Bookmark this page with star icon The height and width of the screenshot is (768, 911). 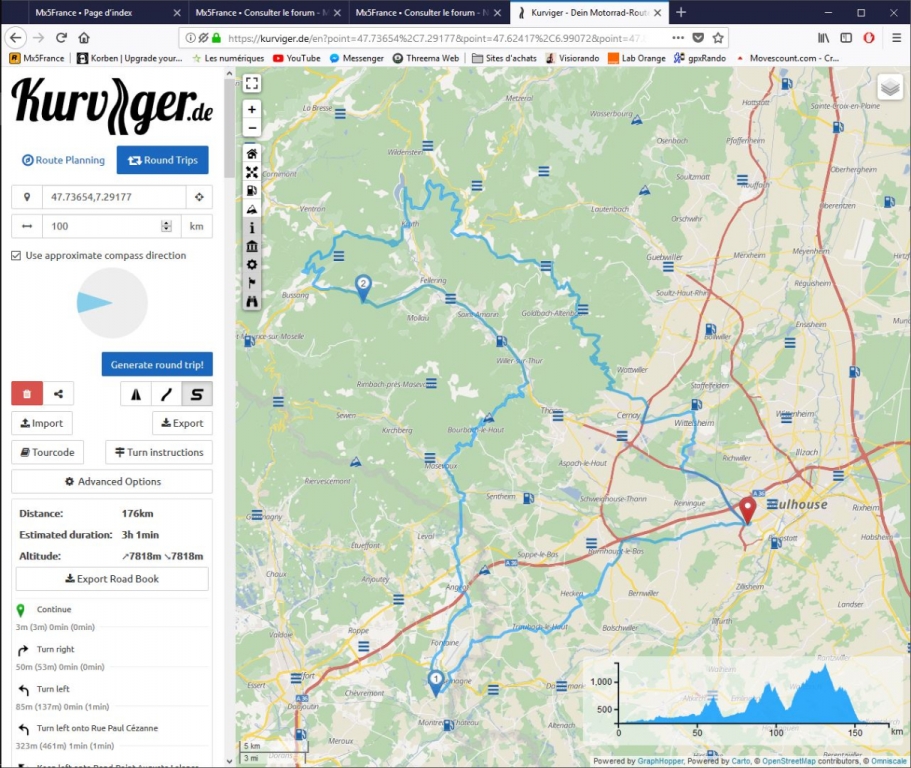click(x=718, y=38)
